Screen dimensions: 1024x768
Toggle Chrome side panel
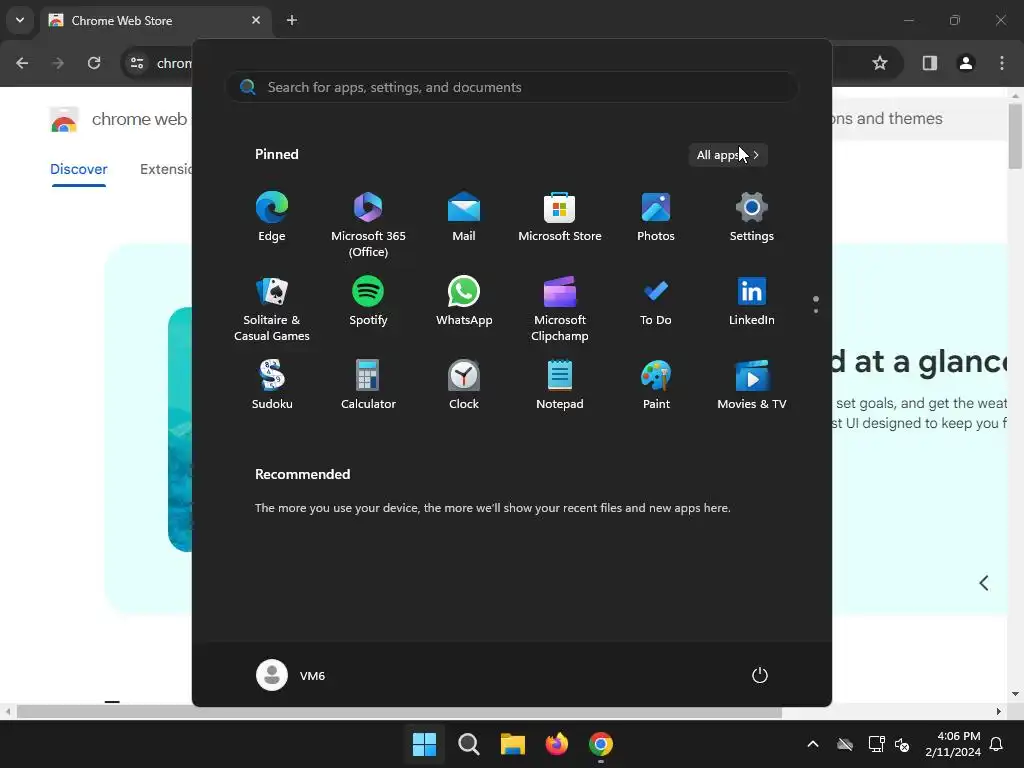tap(930, 63)
